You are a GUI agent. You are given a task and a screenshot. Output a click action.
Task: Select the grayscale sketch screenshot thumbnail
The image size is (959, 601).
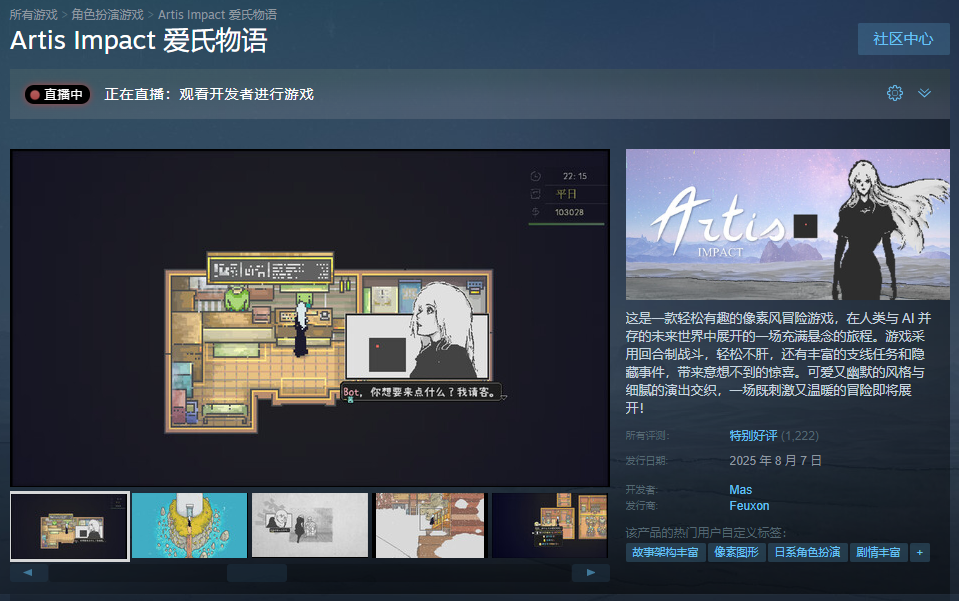[310, 526]
